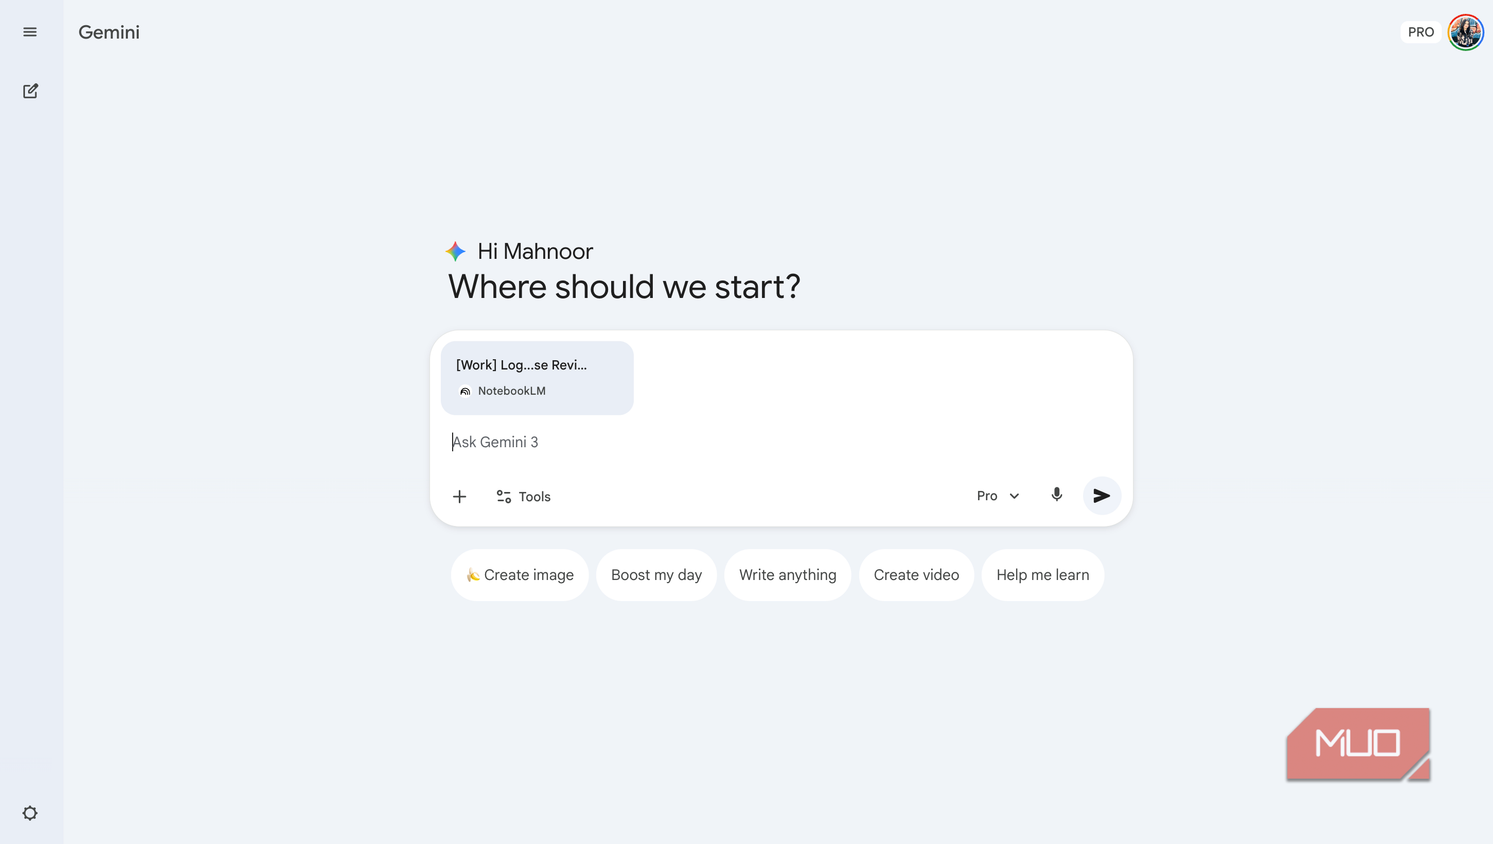Open the settings gear in the sidebar
The image size is (1493, 844).
[x=30, y=813]
